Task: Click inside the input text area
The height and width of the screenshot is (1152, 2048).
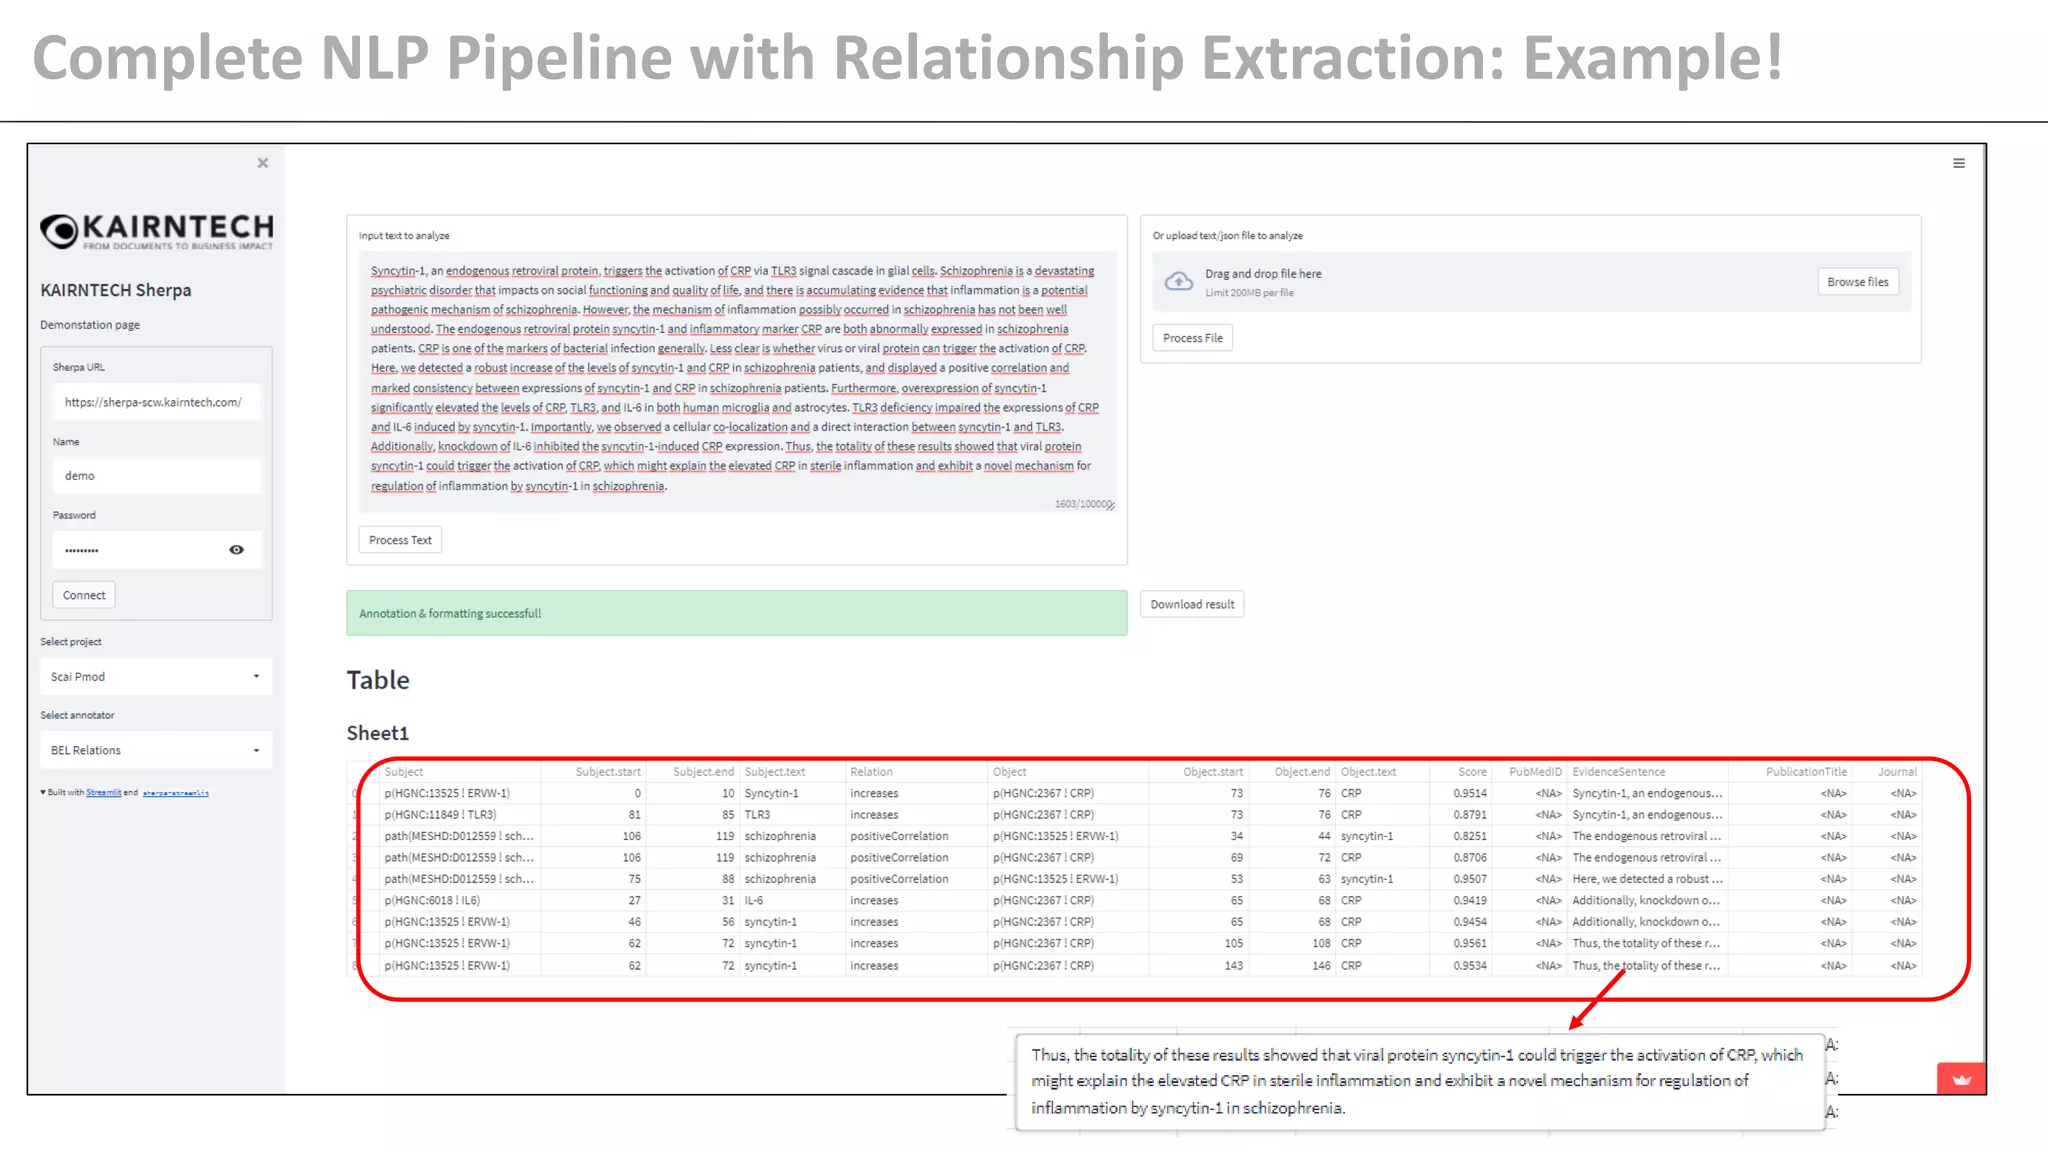Action: tap(737, 380)
